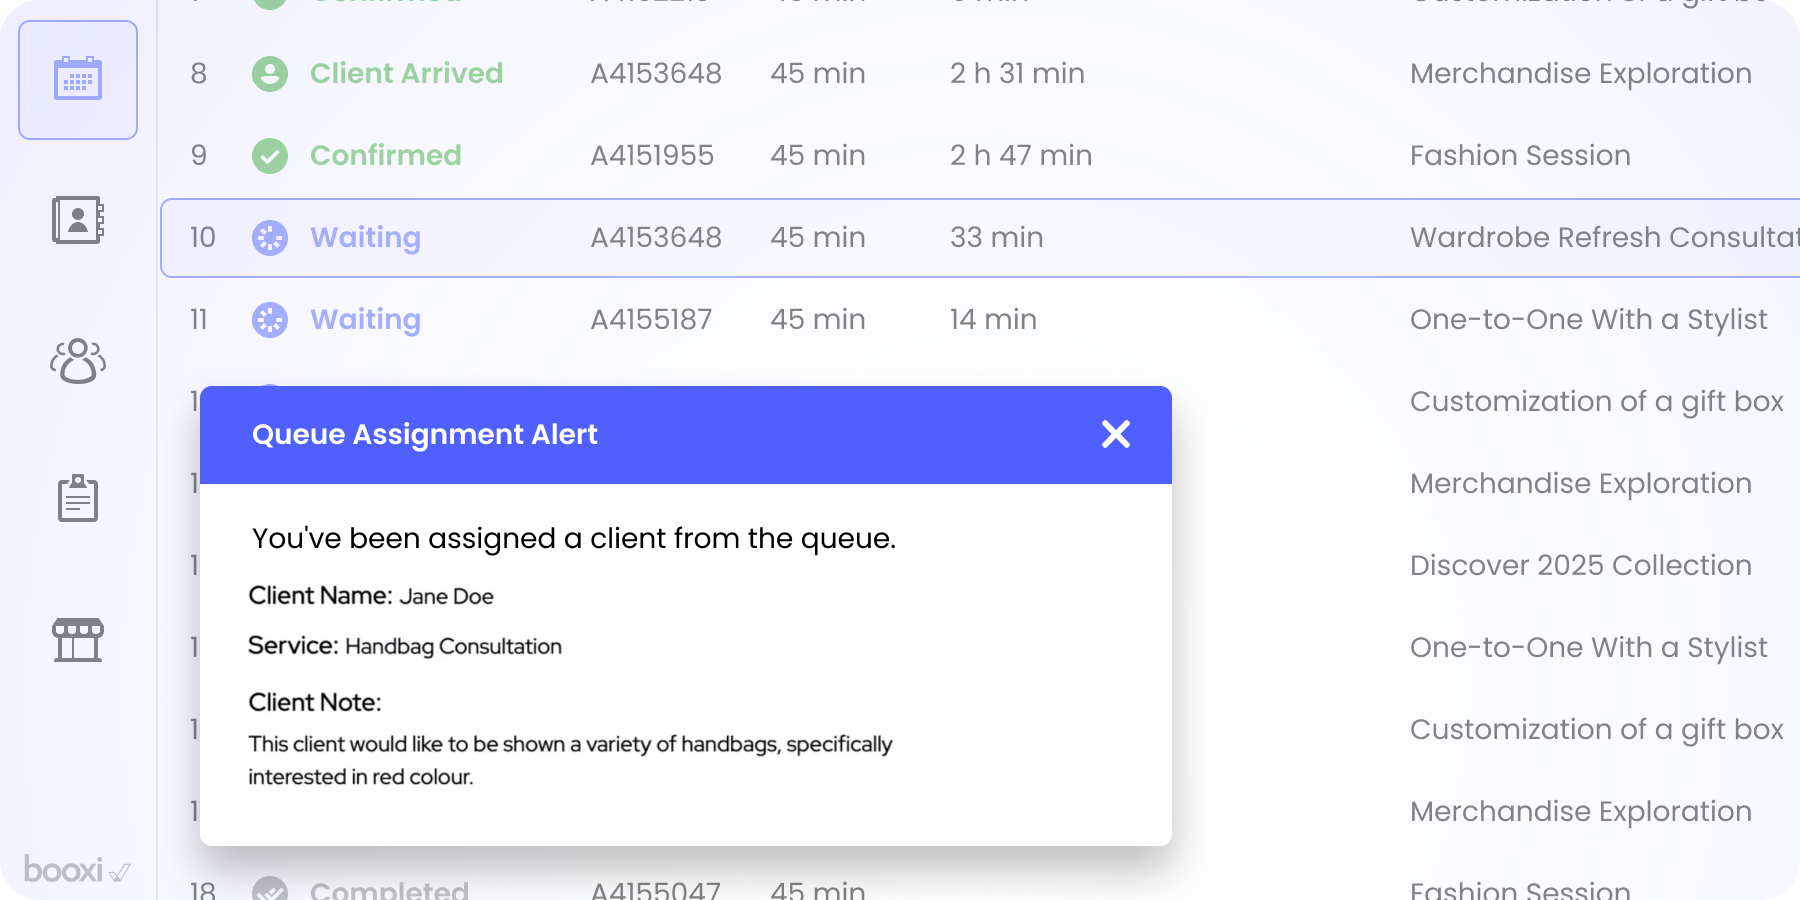This screenshot has width=1800, height=900.
Task: Click the 2 h 47 min wait time
Action: pyautogui.click(x=1021, y=155)
